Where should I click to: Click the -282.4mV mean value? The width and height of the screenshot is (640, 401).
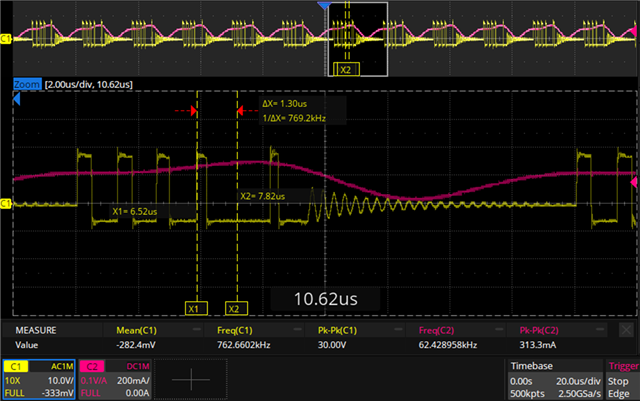tap(136, 345)
